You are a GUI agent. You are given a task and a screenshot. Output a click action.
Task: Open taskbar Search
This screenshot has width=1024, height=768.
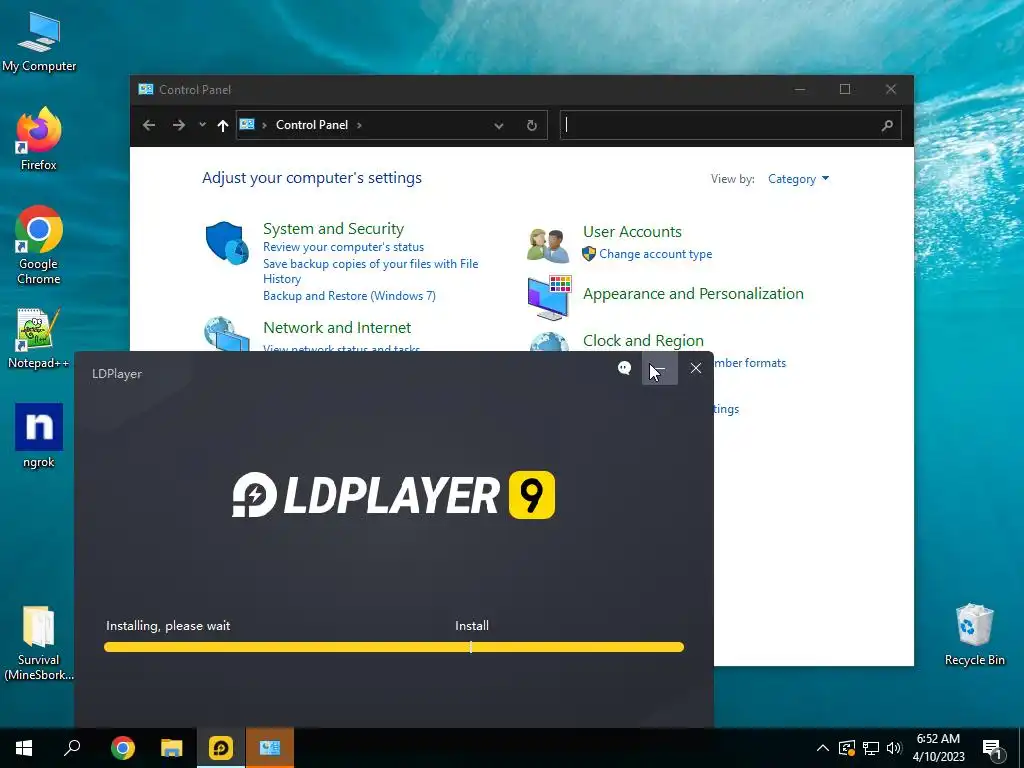(72, 748)
